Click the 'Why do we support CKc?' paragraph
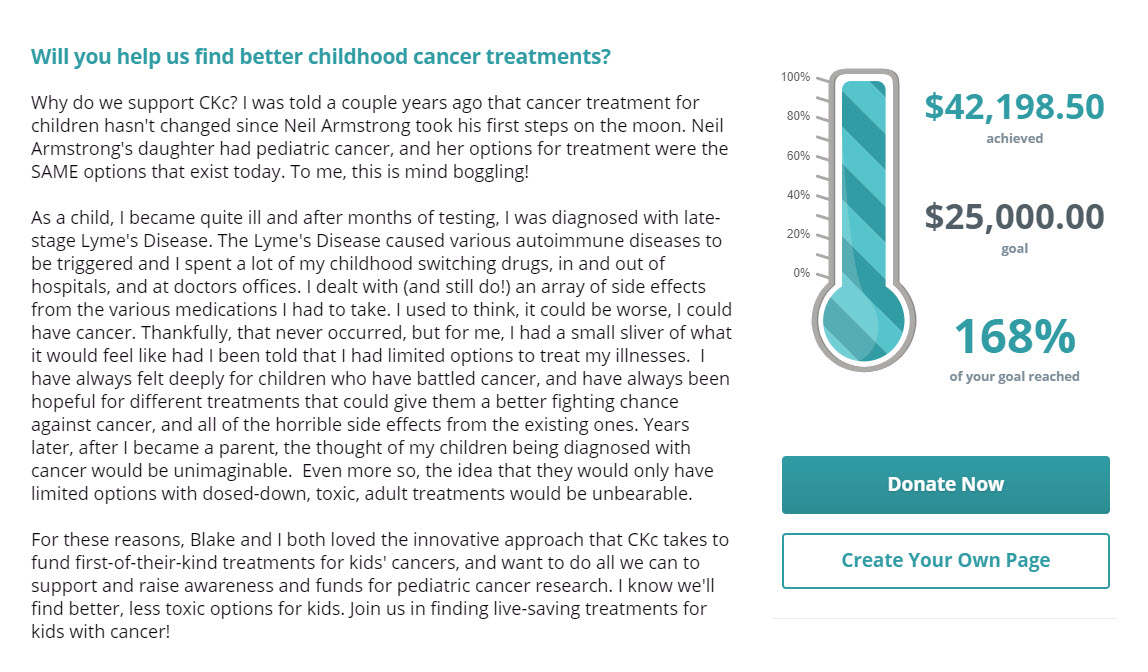 click(x=379, y=137)
